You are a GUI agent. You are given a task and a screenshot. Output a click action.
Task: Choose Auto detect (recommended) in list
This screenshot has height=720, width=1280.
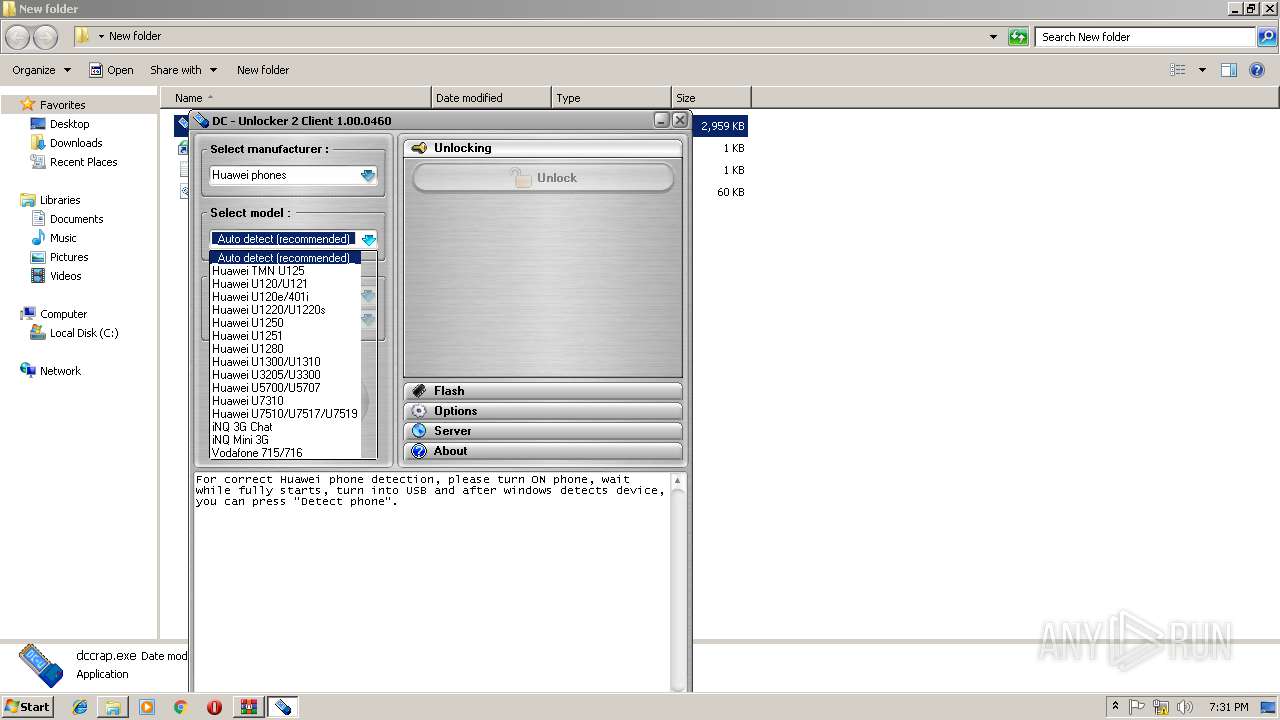(x=285, y=258)
